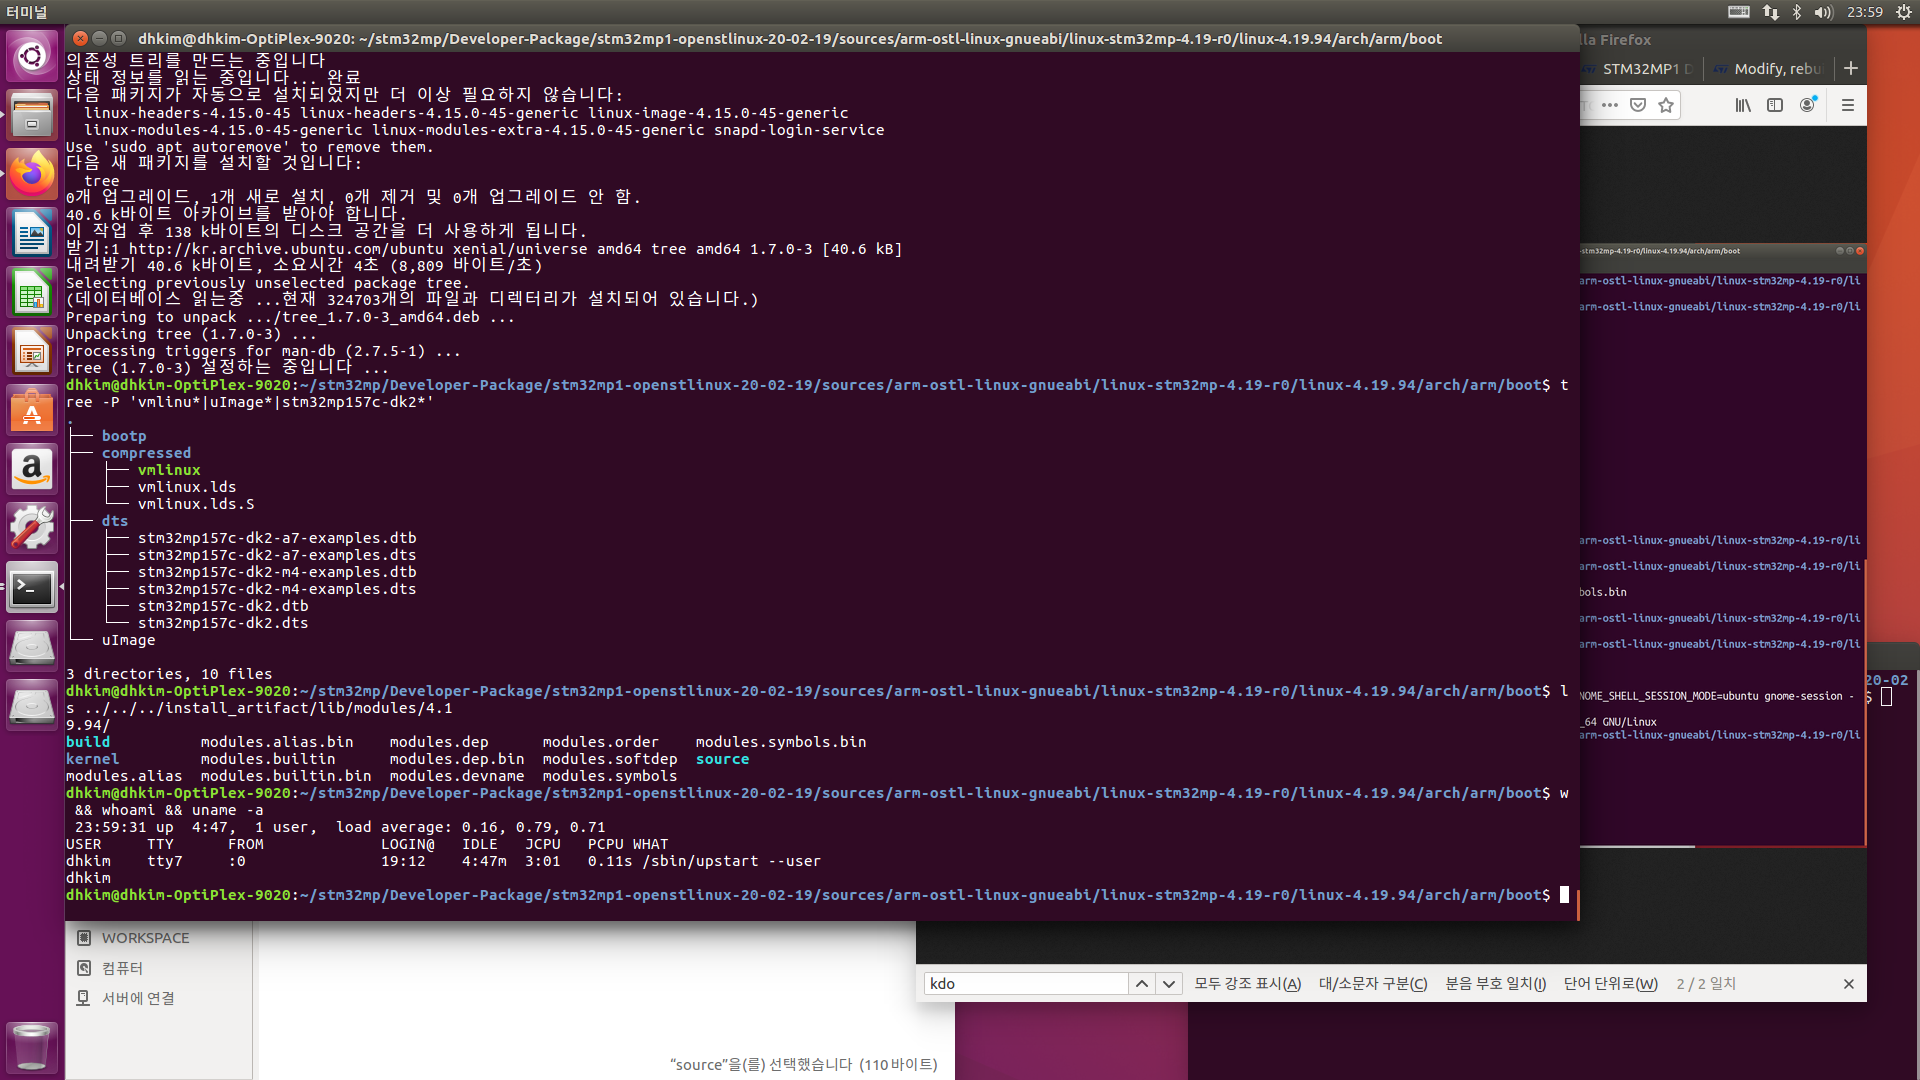Viewport: 1920px width, 1080px height.
Task: Open 서버에 연결 in file manager sidebar
Action: [138, 998]
